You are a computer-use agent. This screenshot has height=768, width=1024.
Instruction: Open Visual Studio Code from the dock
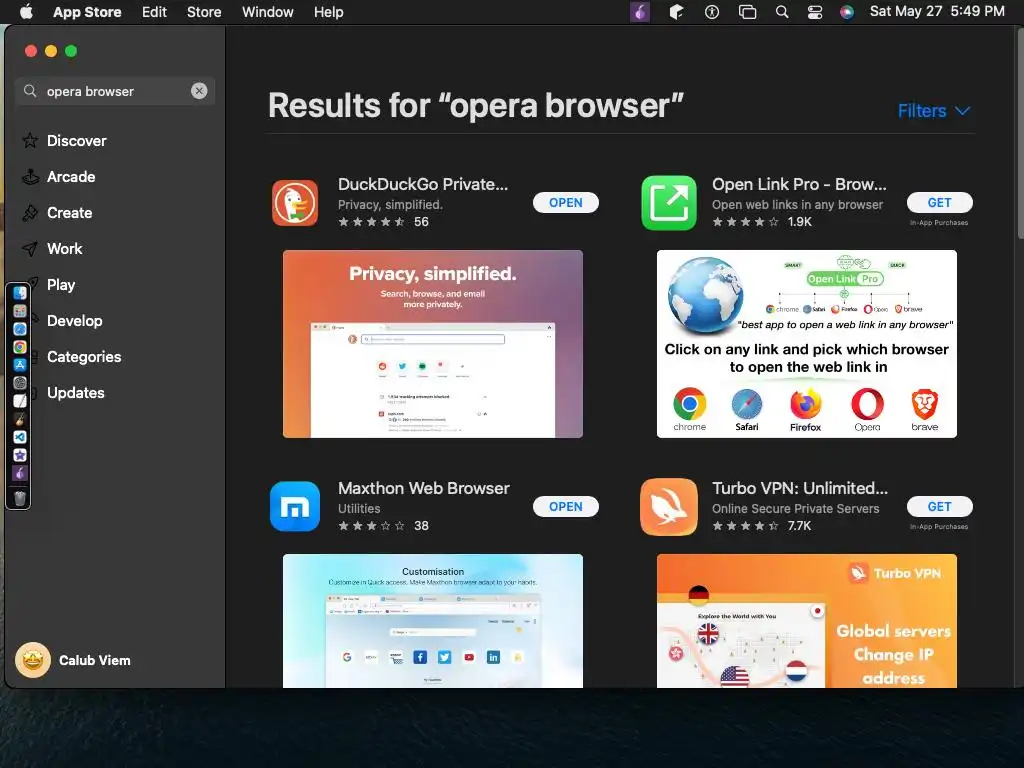point(20,437)
